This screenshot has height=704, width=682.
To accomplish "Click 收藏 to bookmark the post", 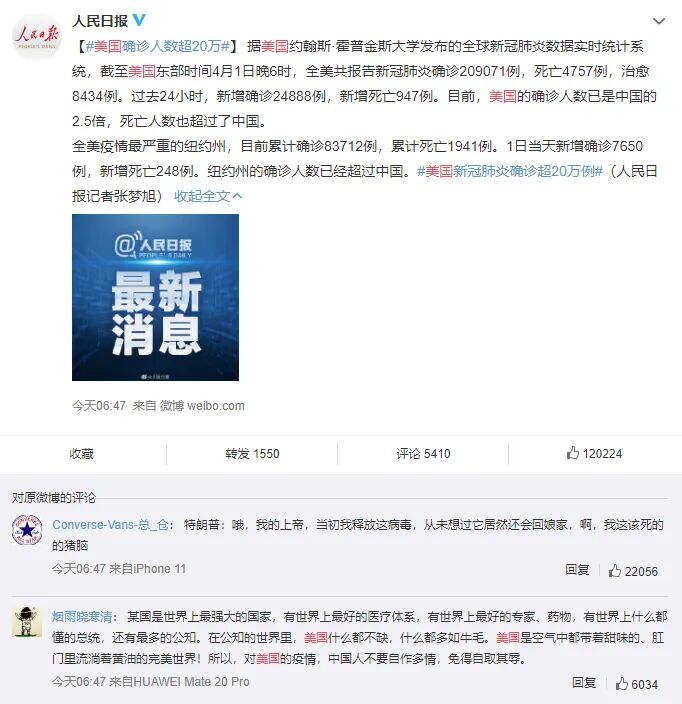I will point(81,453).
